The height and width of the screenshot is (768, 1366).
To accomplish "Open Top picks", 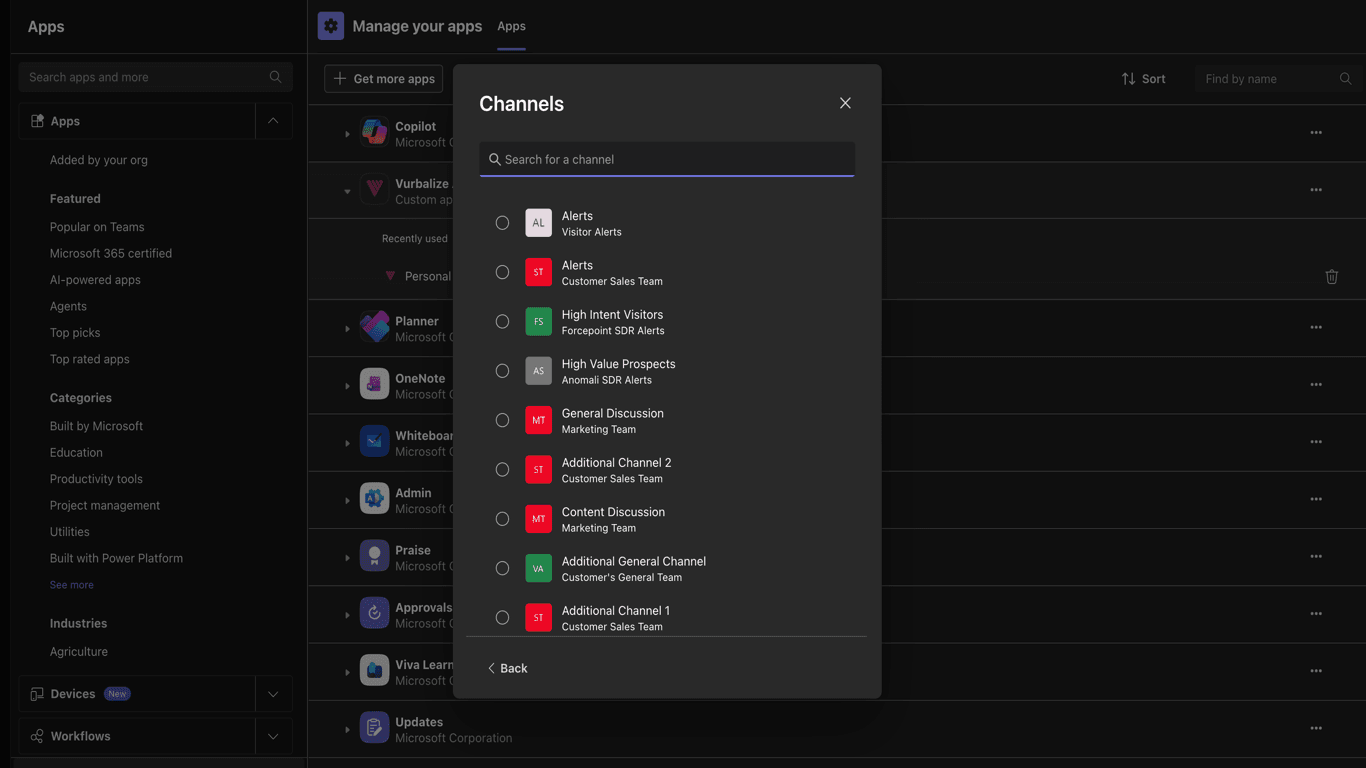I will click(x=75, y=333).
